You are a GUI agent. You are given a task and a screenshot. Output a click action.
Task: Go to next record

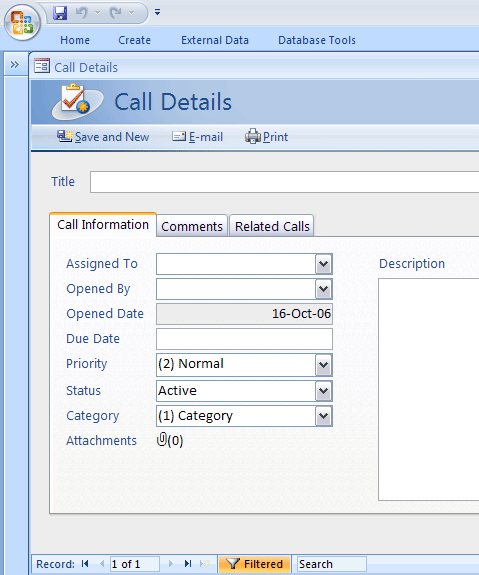point(171,564)
